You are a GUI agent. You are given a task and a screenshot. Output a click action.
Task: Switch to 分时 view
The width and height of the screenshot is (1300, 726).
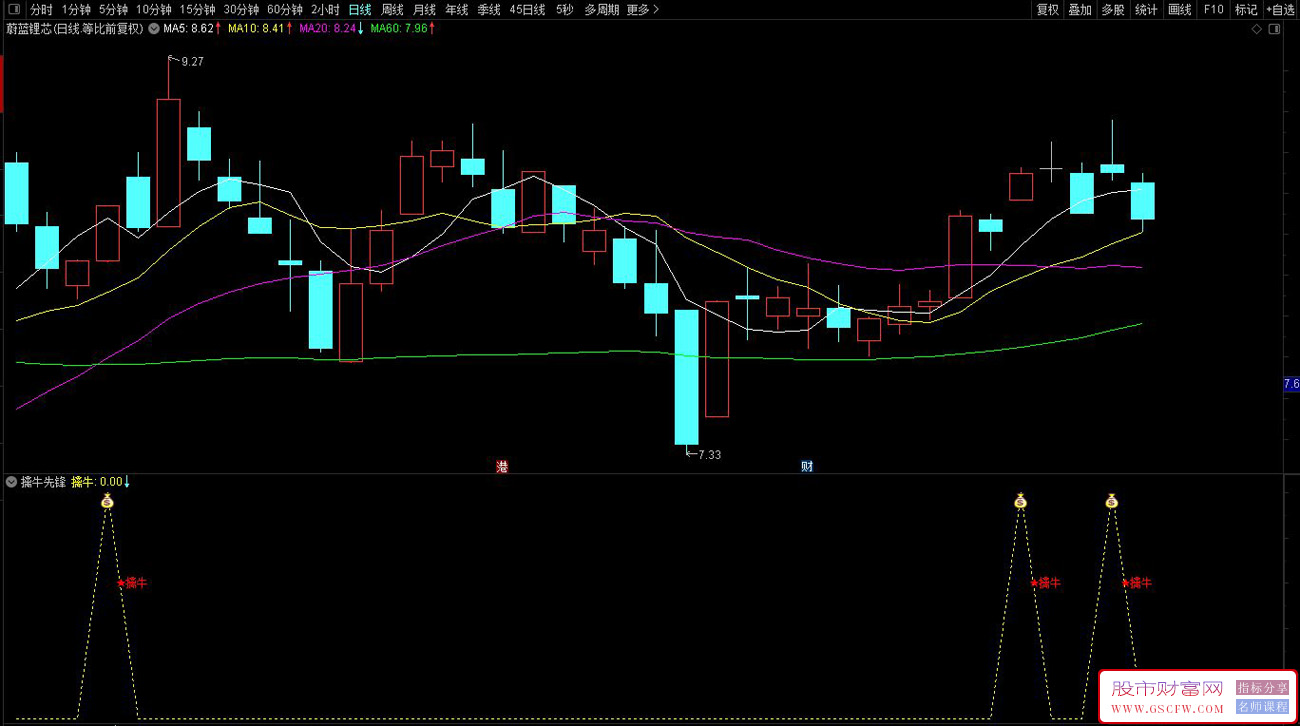tap(41, 9)
